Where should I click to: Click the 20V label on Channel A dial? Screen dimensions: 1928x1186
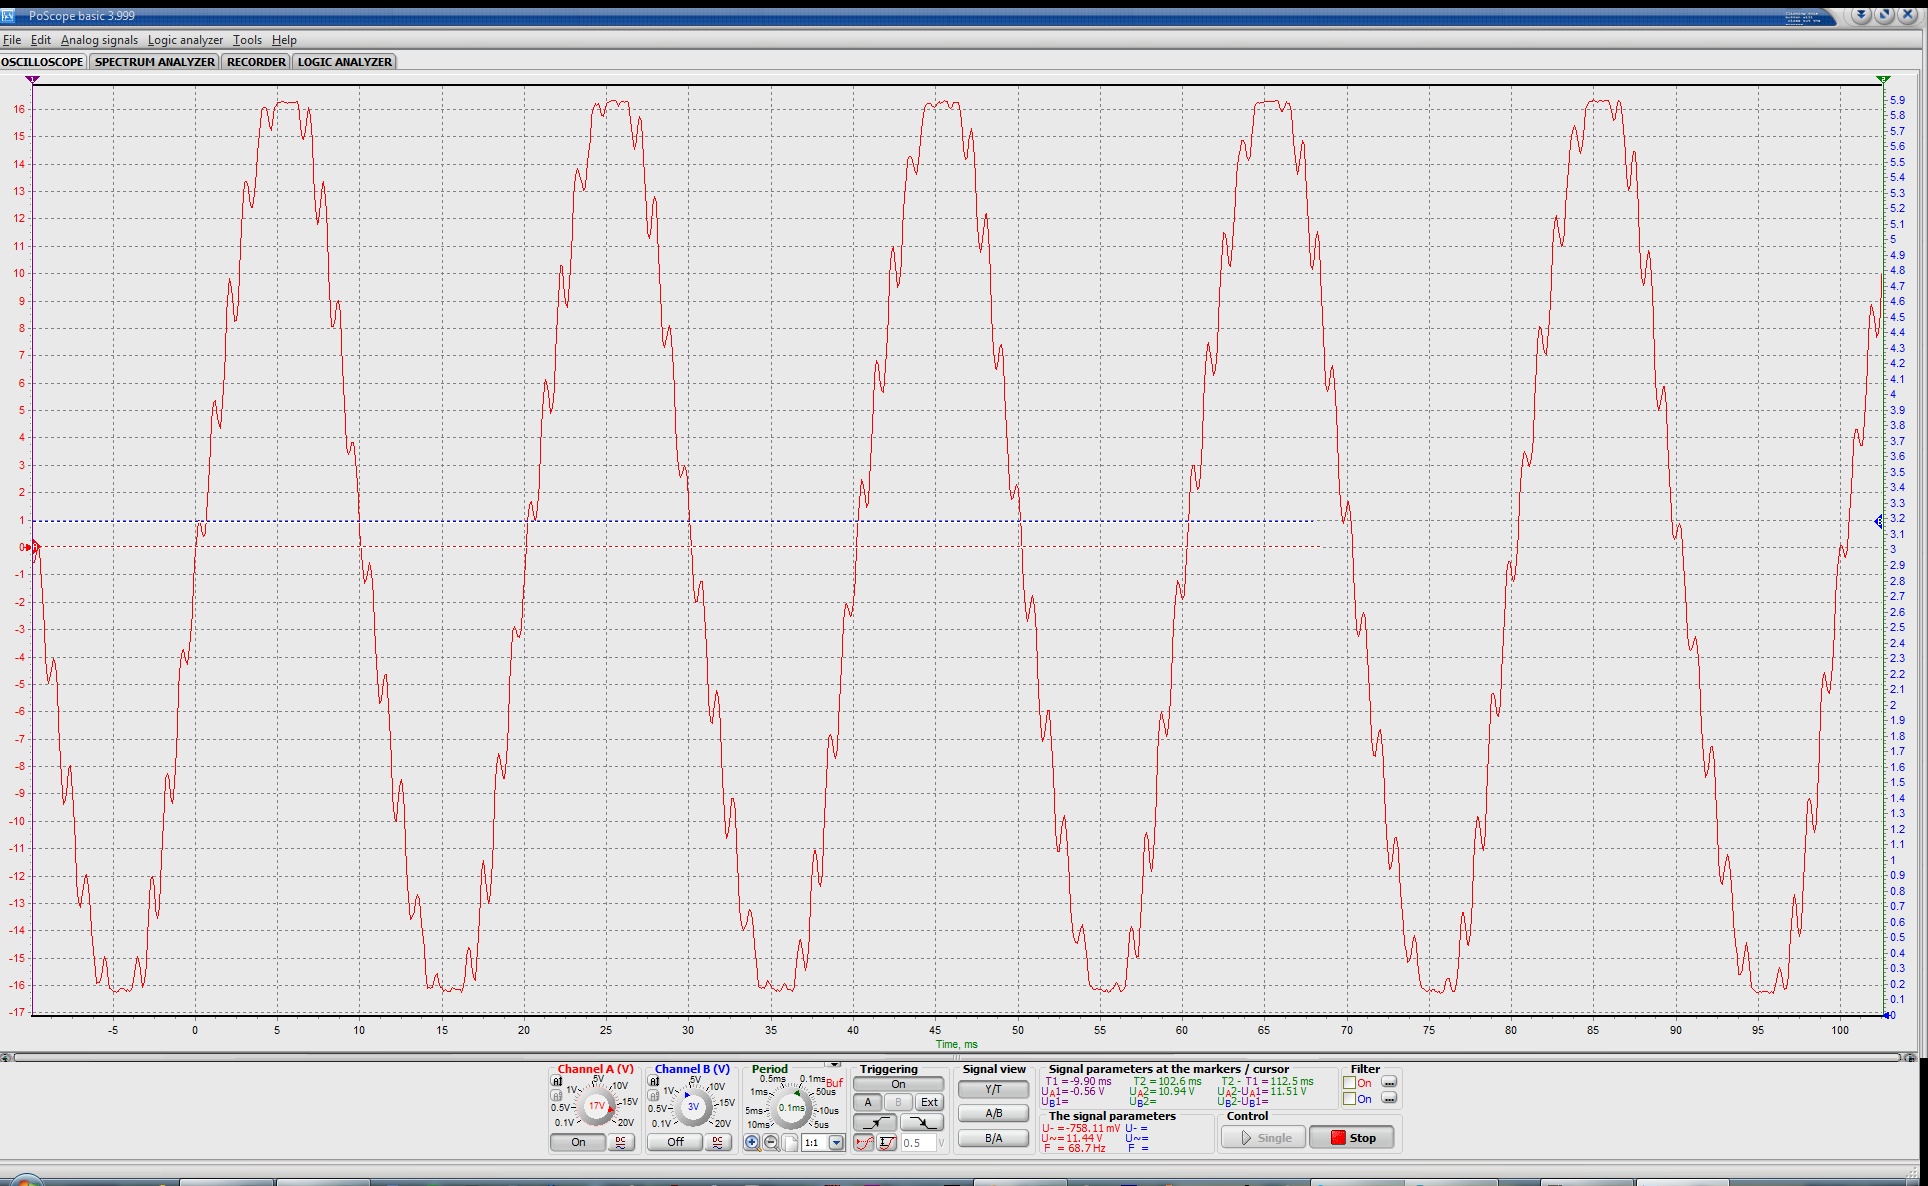625,1123
